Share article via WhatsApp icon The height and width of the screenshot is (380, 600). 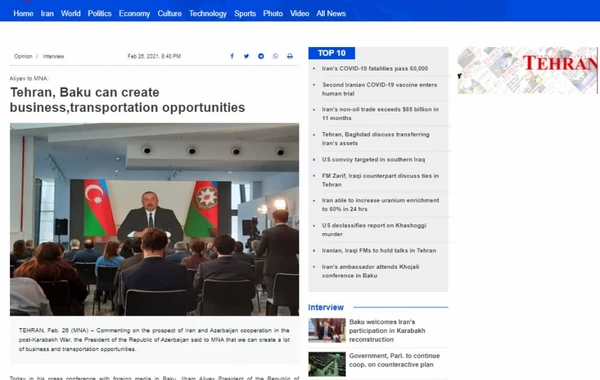click(276, 56)
